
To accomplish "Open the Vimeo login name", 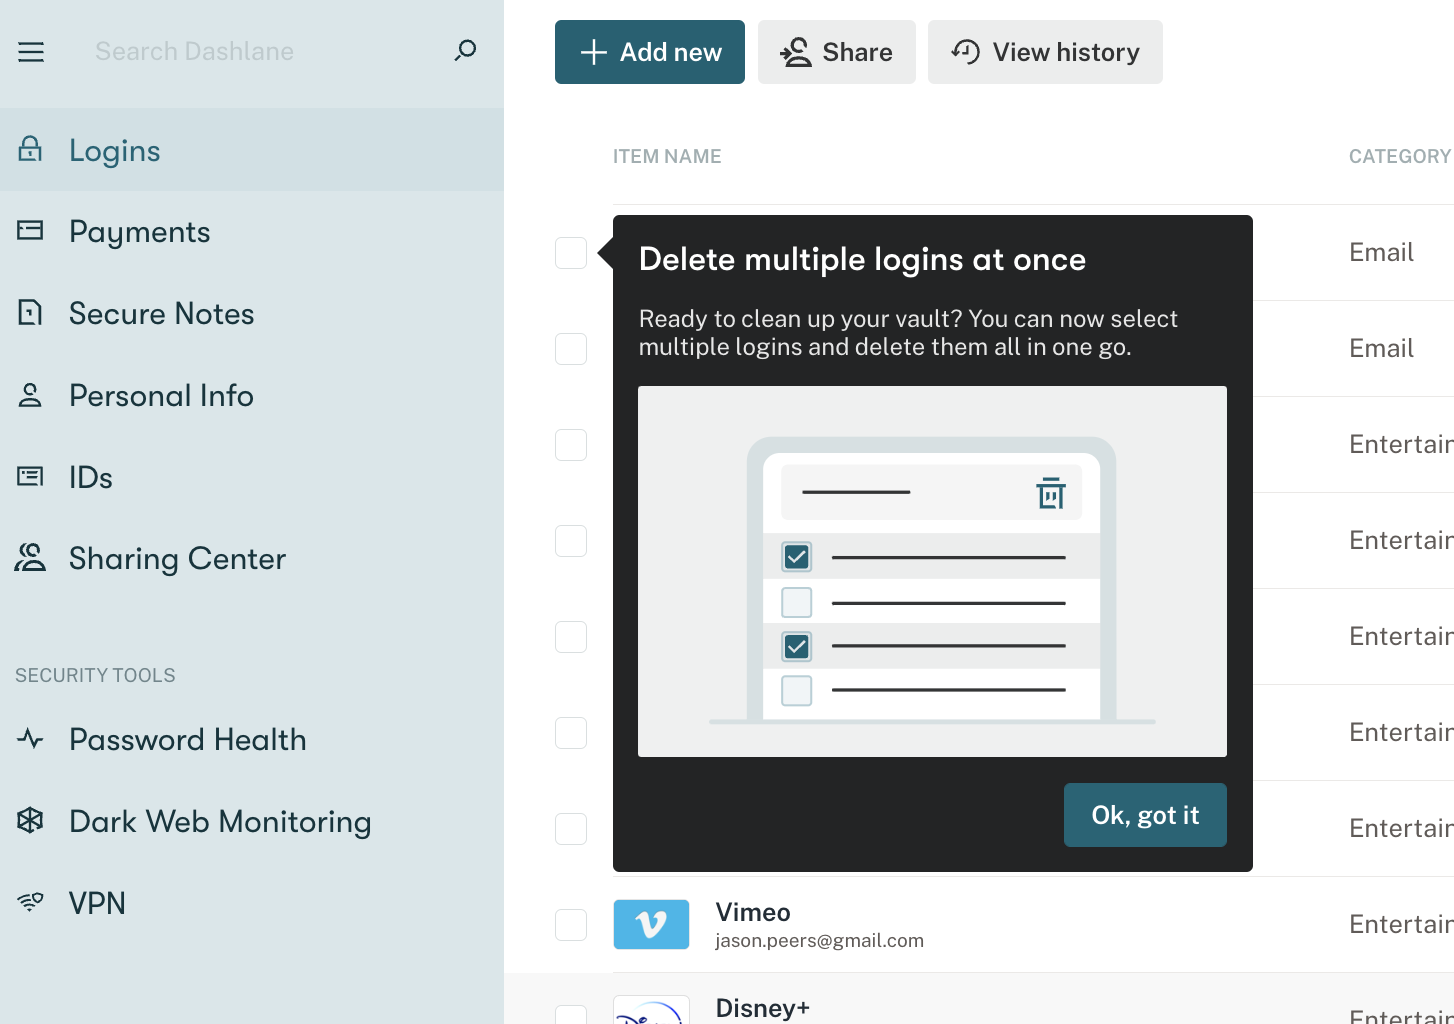I will pos(753,912).
